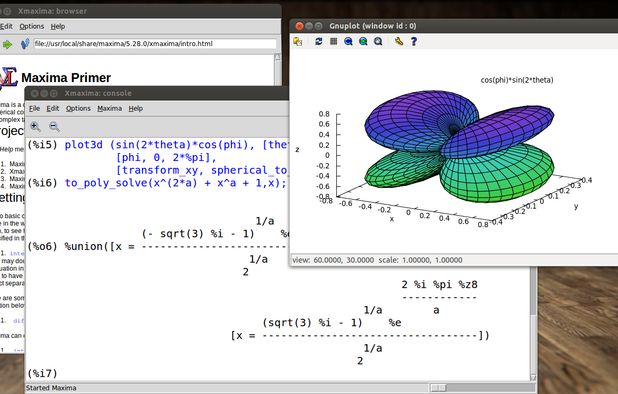Open the Help menu in Xmaxima console

[136, 108]
